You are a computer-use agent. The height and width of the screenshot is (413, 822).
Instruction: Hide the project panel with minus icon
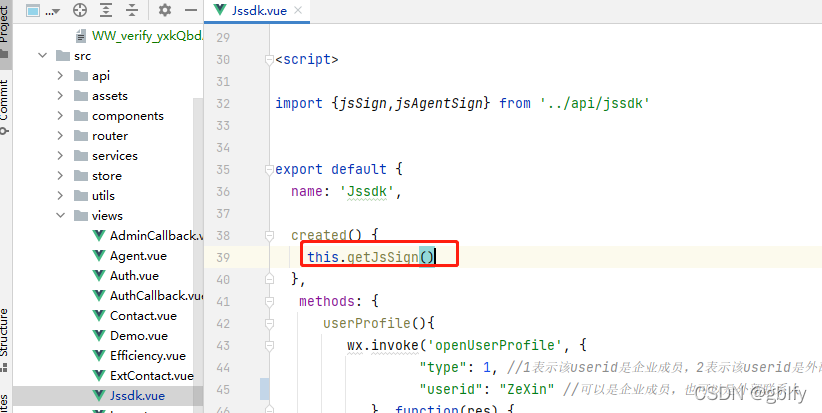(191, 10)
